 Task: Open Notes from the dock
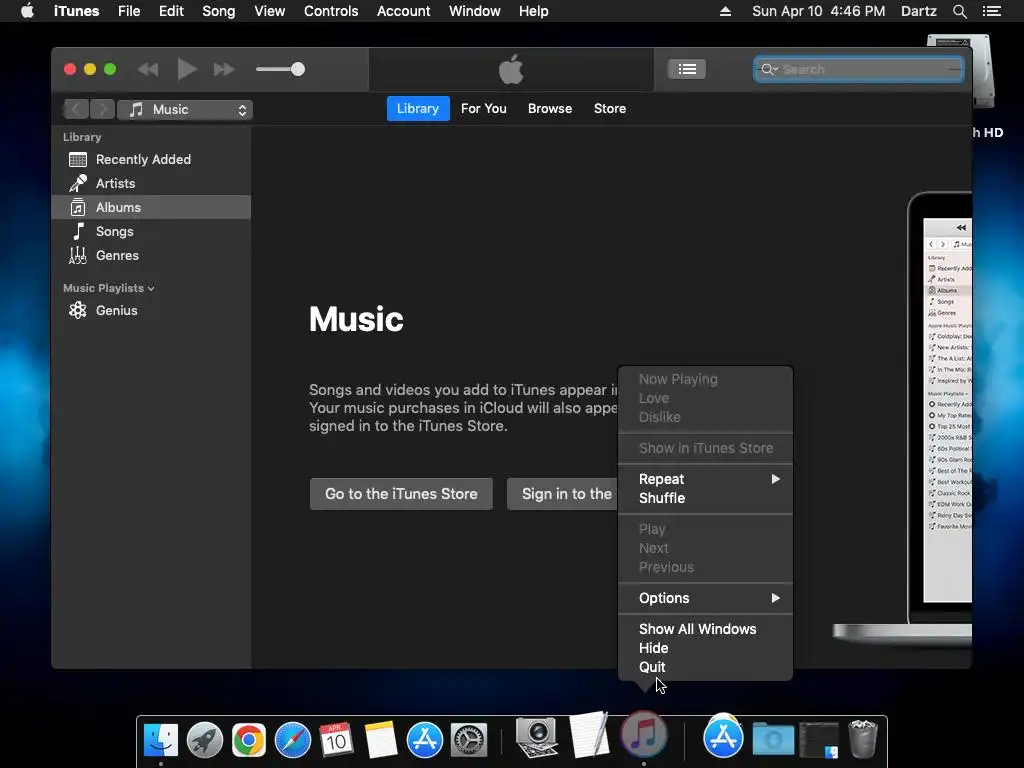pos(381,741)
